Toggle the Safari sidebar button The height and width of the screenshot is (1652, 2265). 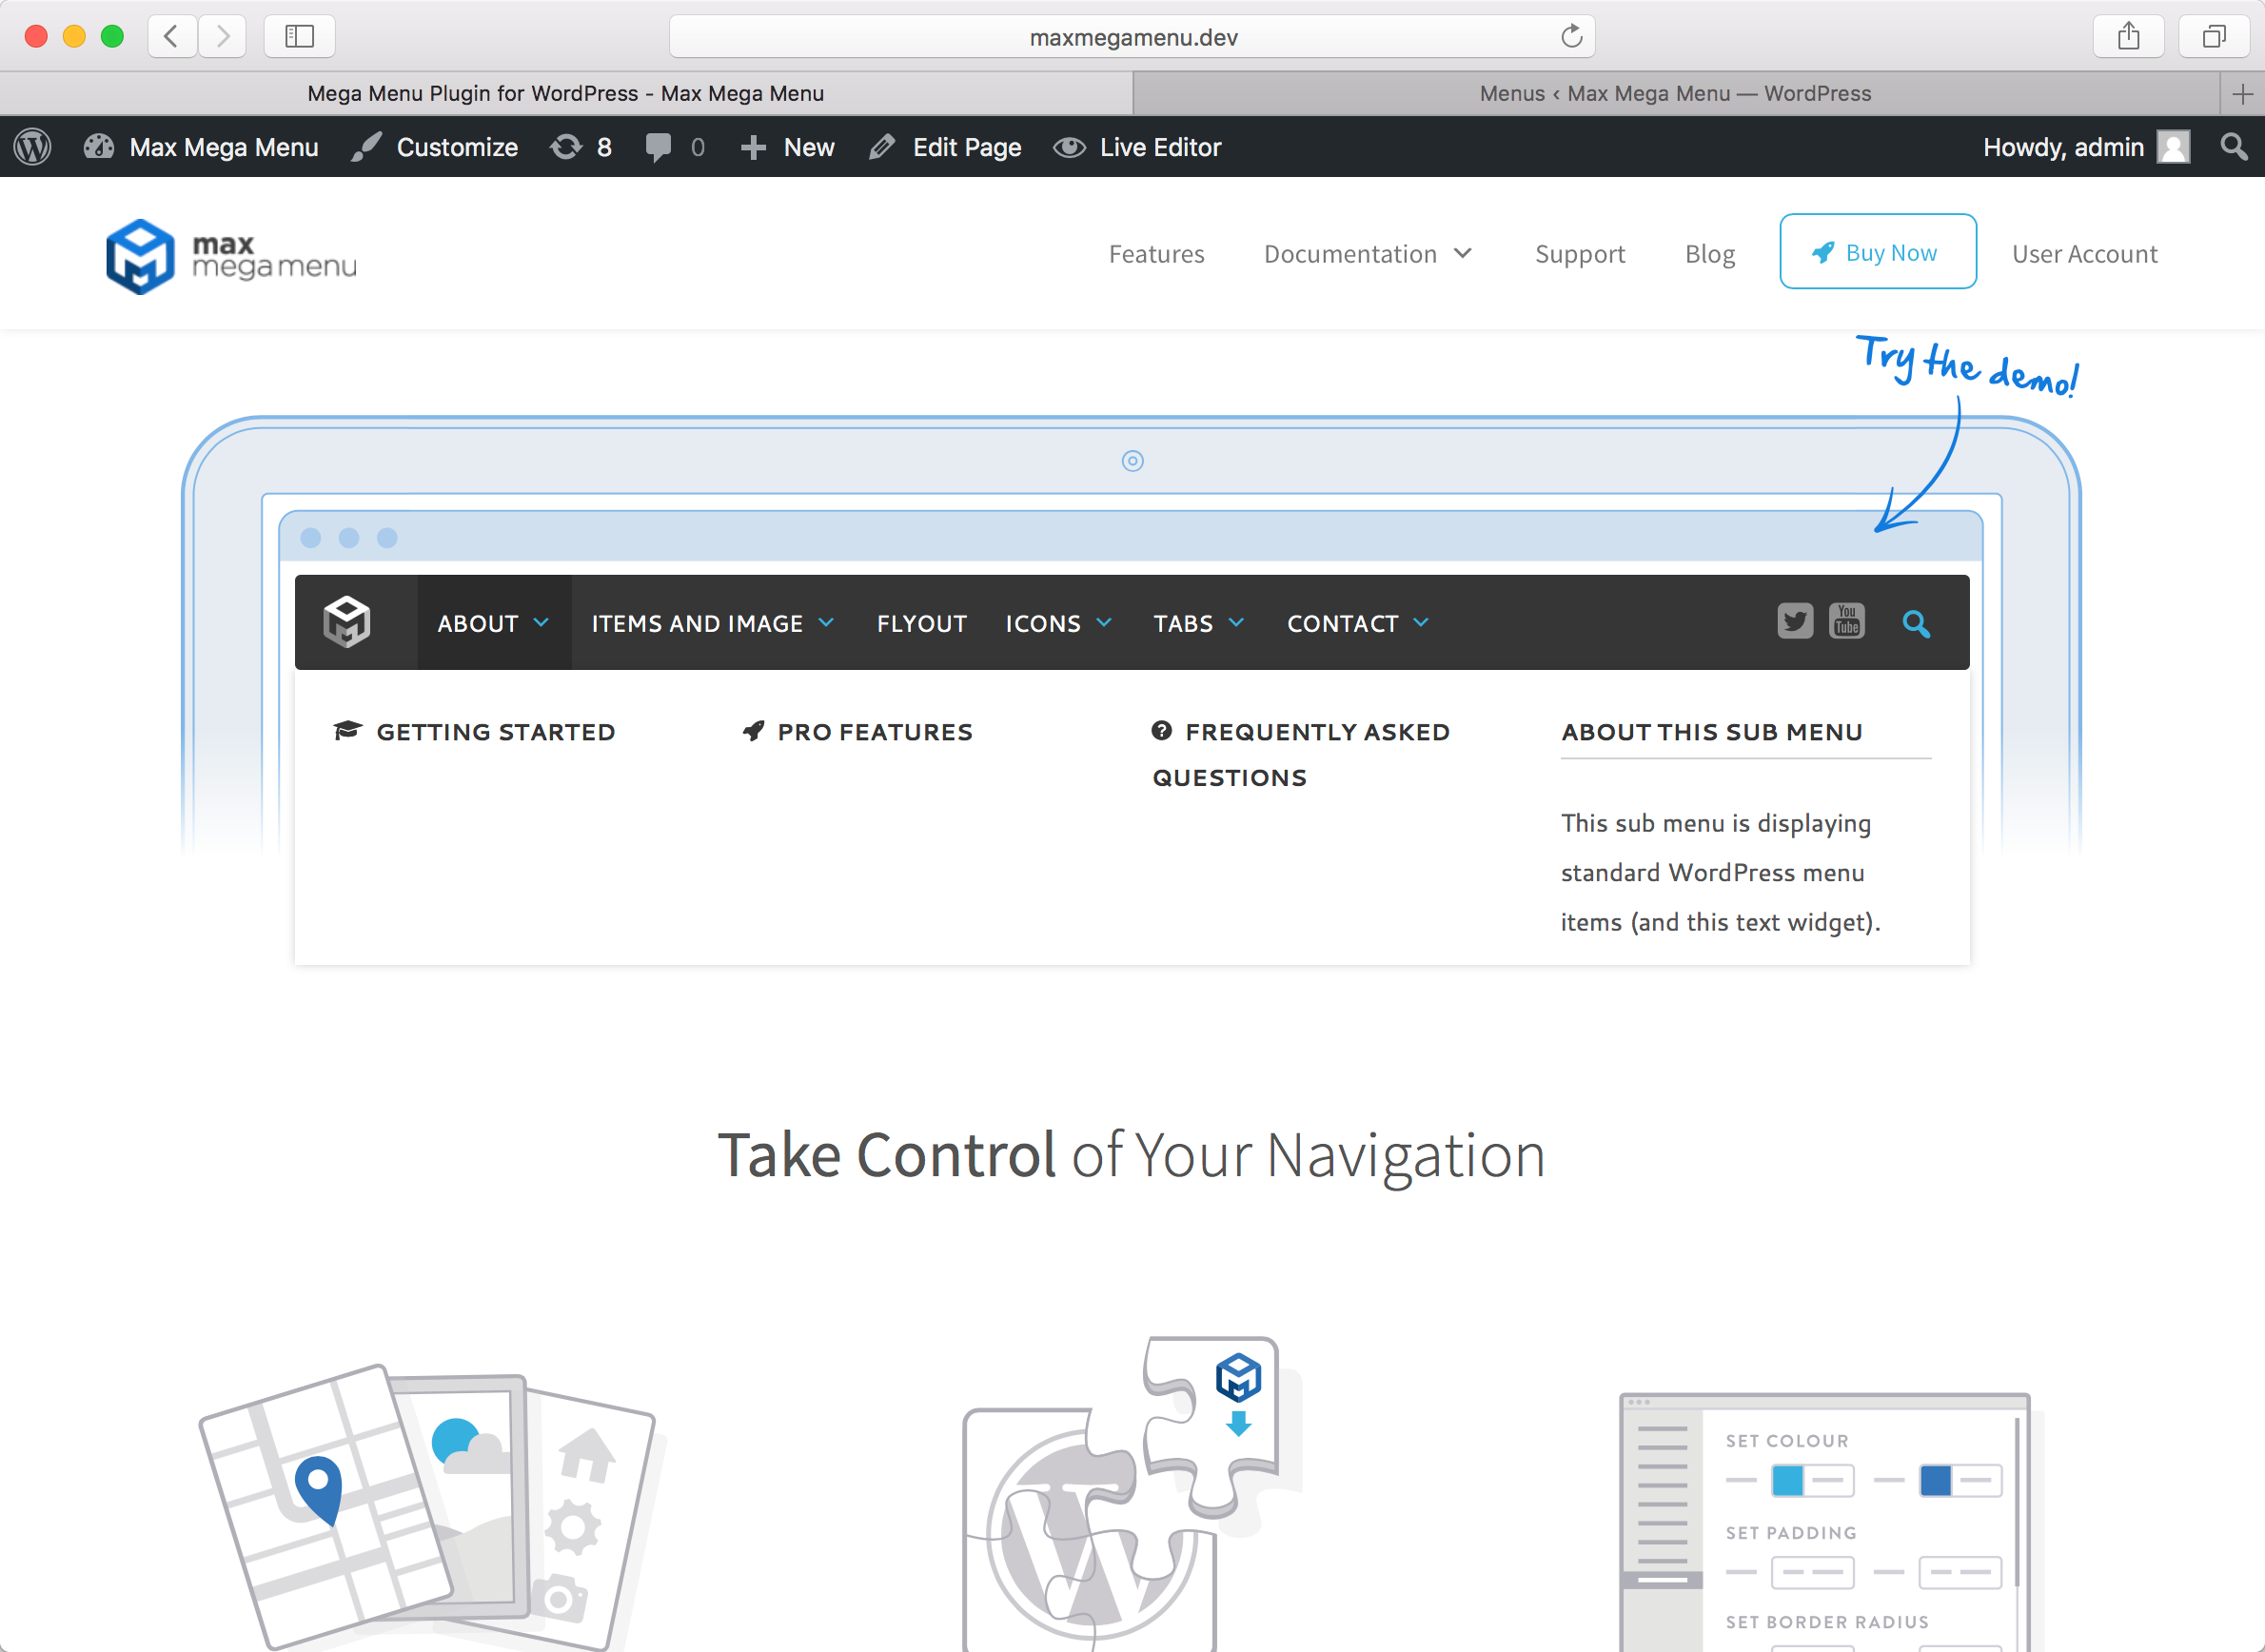[x=299, y=37]
